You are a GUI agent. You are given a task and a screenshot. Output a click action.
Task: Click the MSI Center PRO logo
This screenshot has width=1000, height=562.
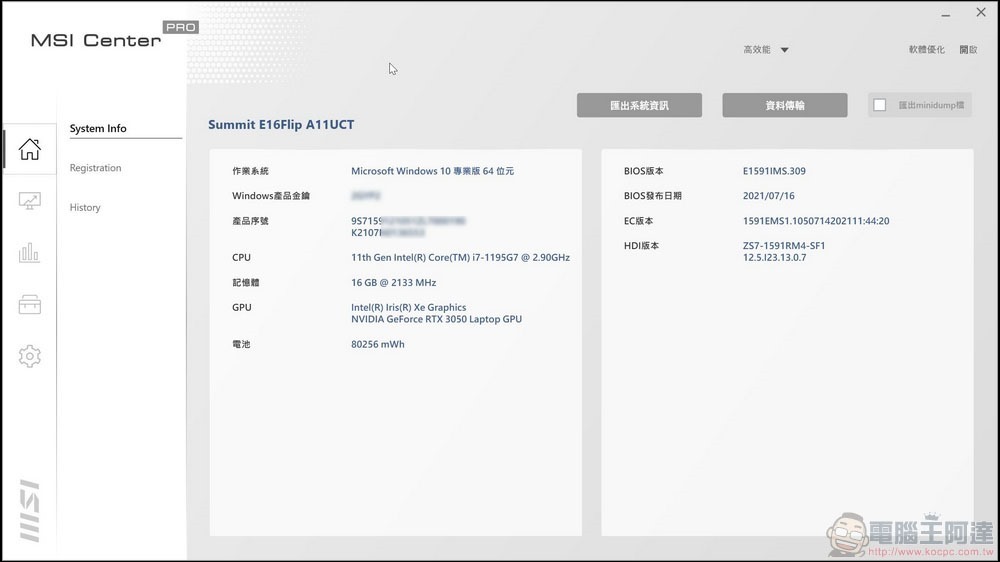pos(112,38)
